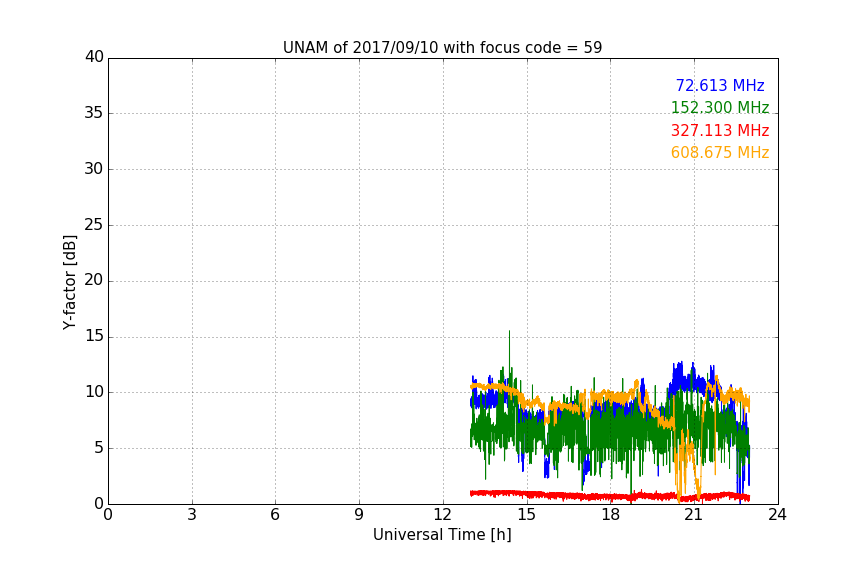Click the y-axis tick label '5'
Image resolution: width=864 pixels, height=576 pixels.
(99, 448)
